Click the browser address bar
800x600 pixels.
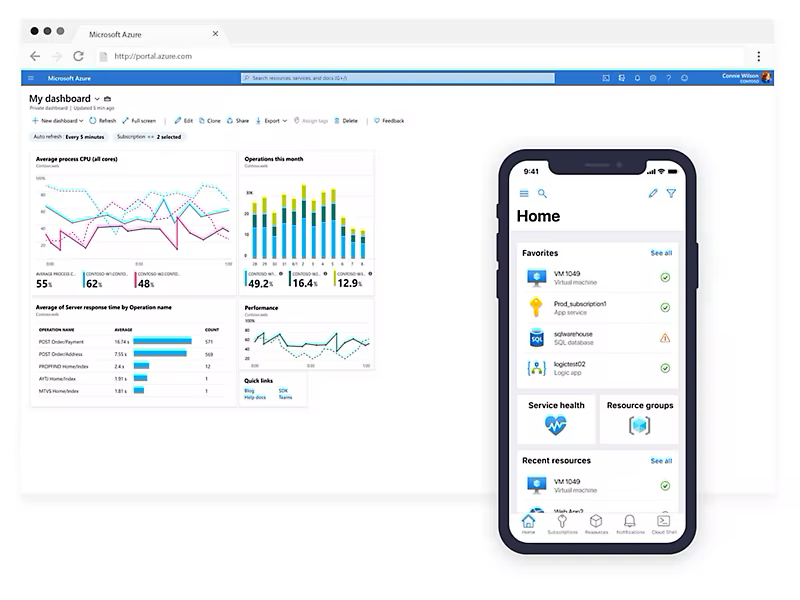pos(418,56)
